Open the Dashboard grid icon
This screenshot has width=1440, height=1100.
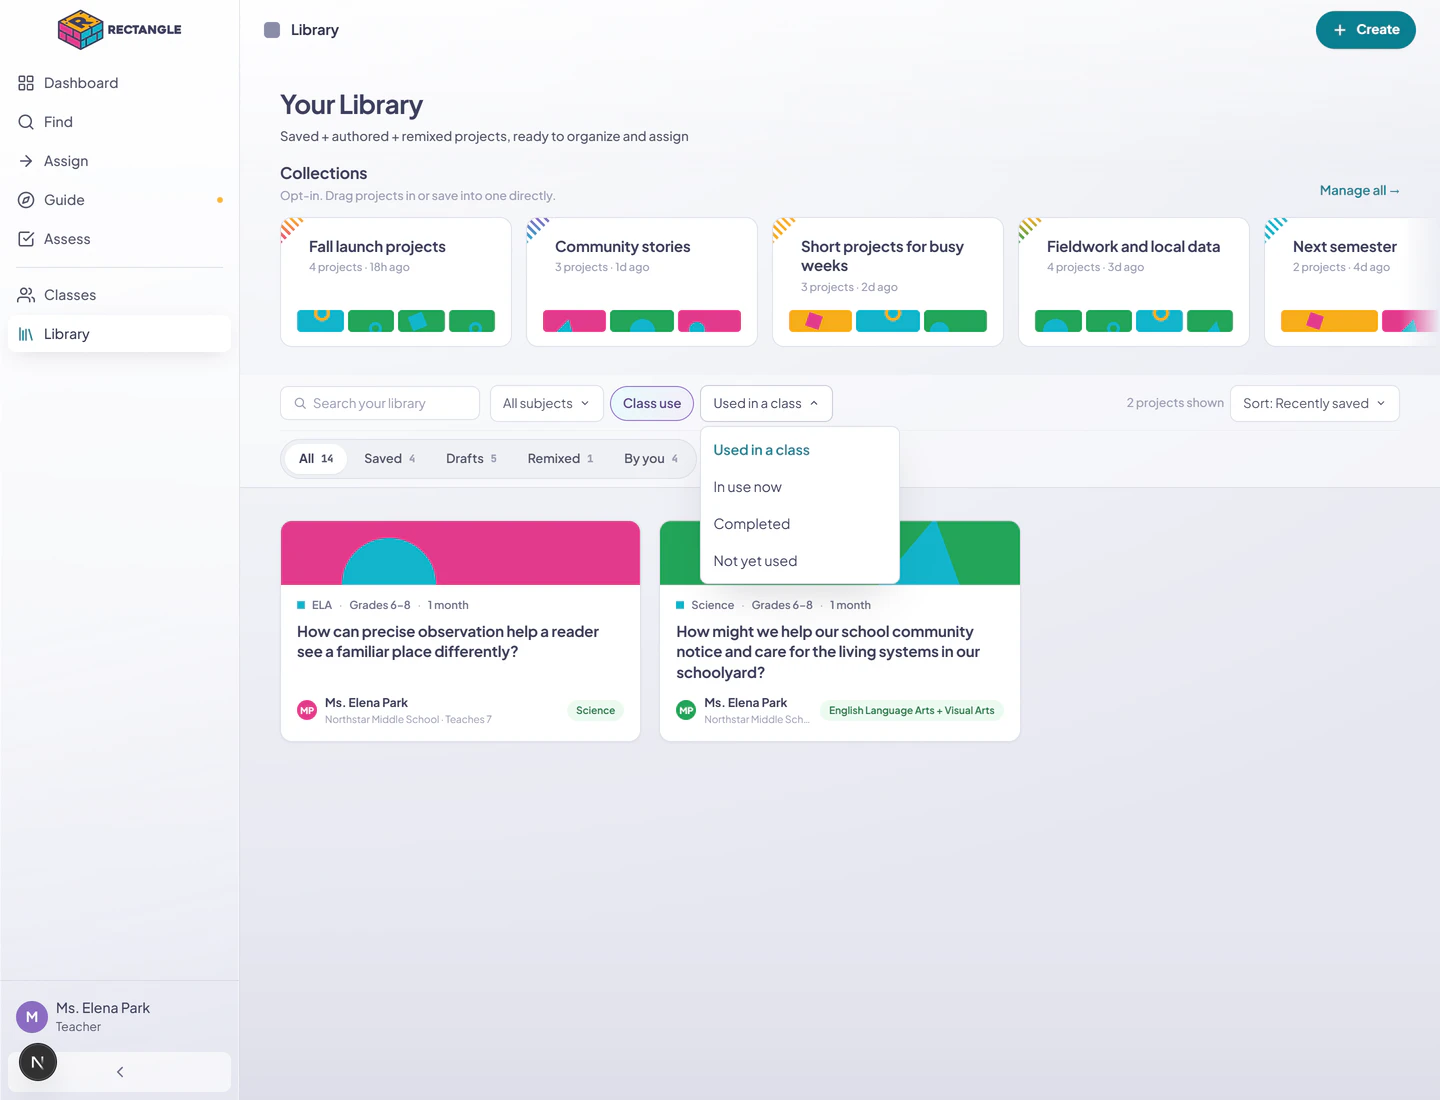[x=26, y=83]
